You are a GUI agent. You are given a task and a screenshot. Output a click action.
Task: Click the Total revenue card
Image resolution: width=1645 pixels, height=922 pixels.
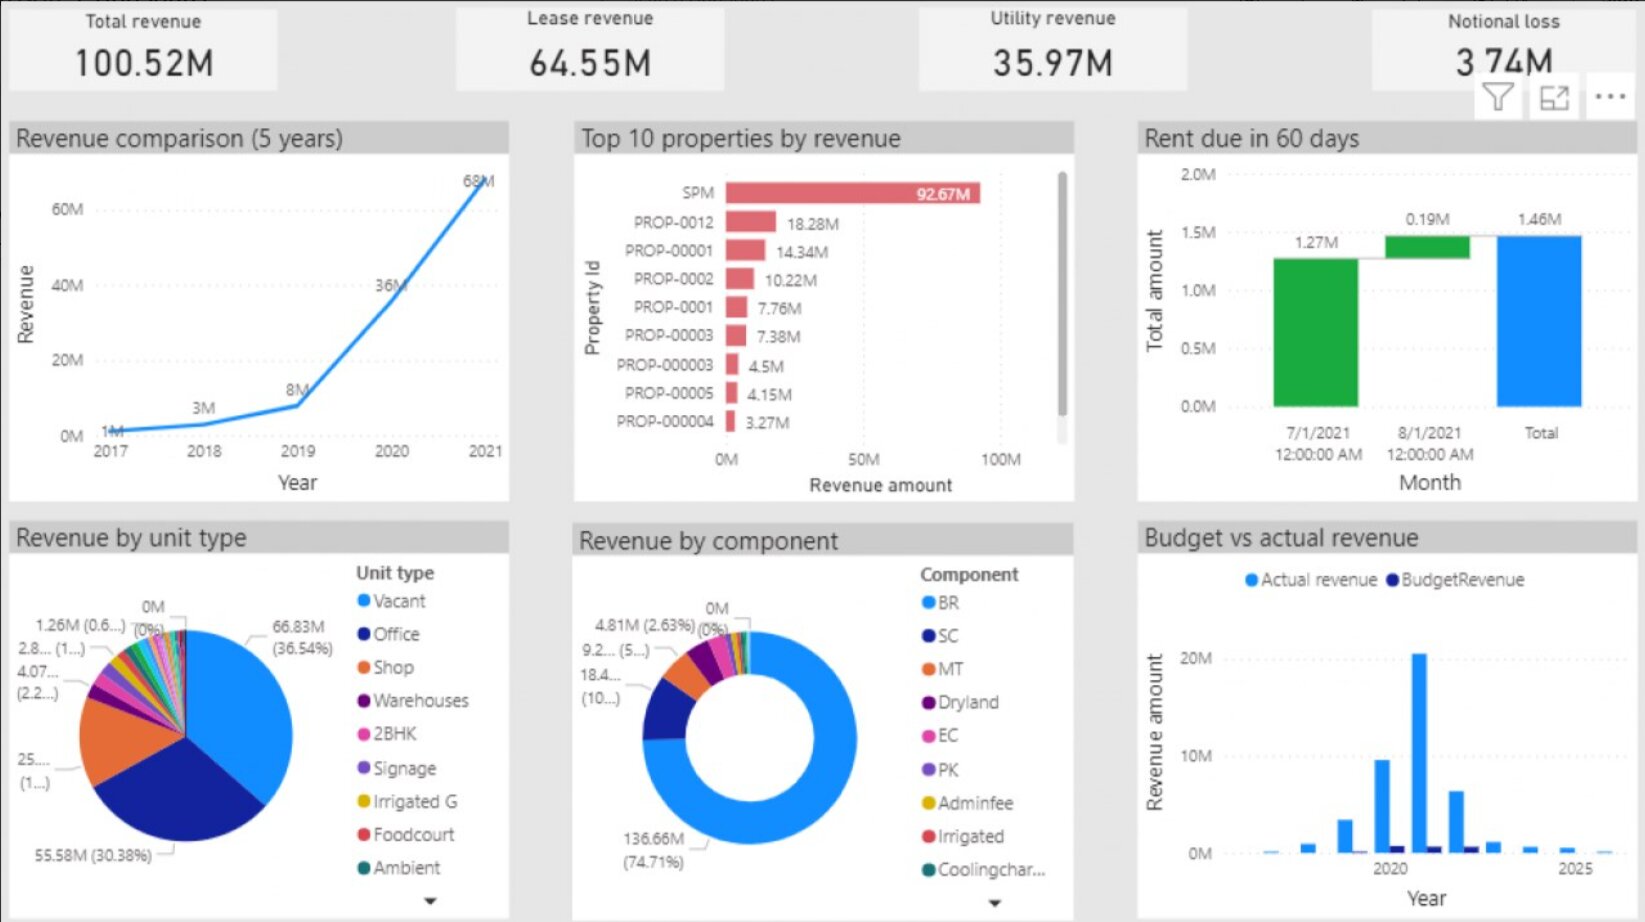click(143, 48)
